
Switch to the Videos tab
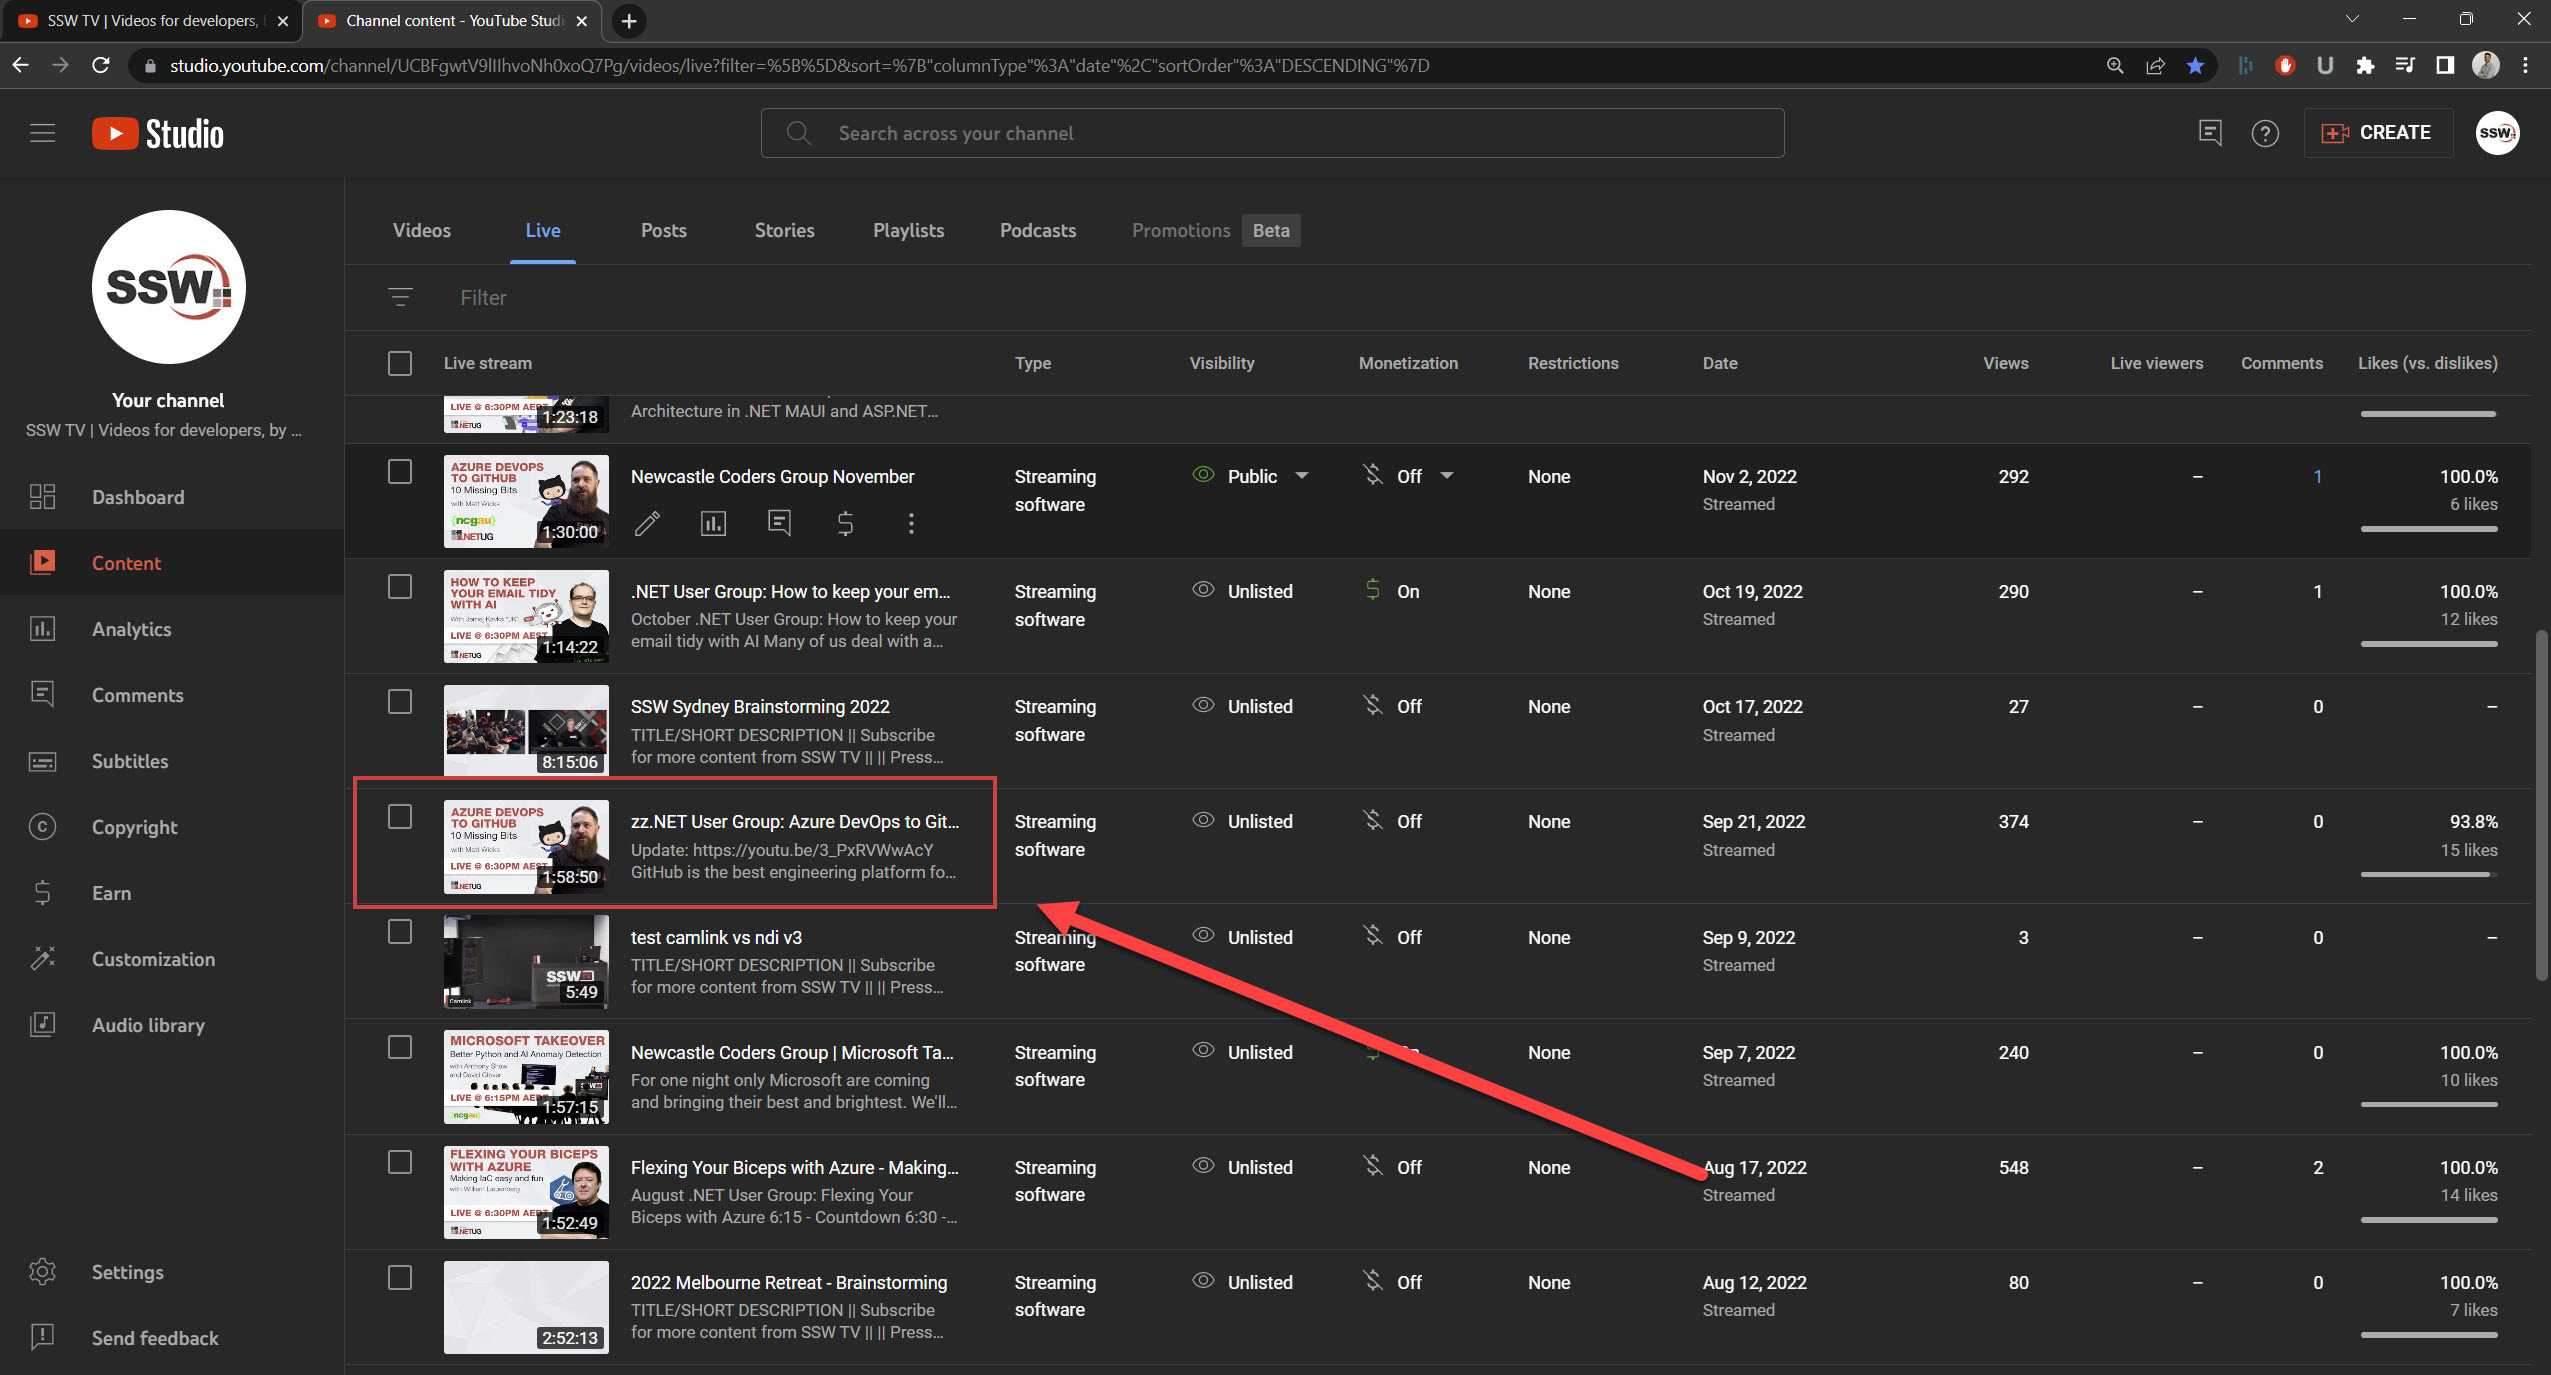click(x=421, y=230)
